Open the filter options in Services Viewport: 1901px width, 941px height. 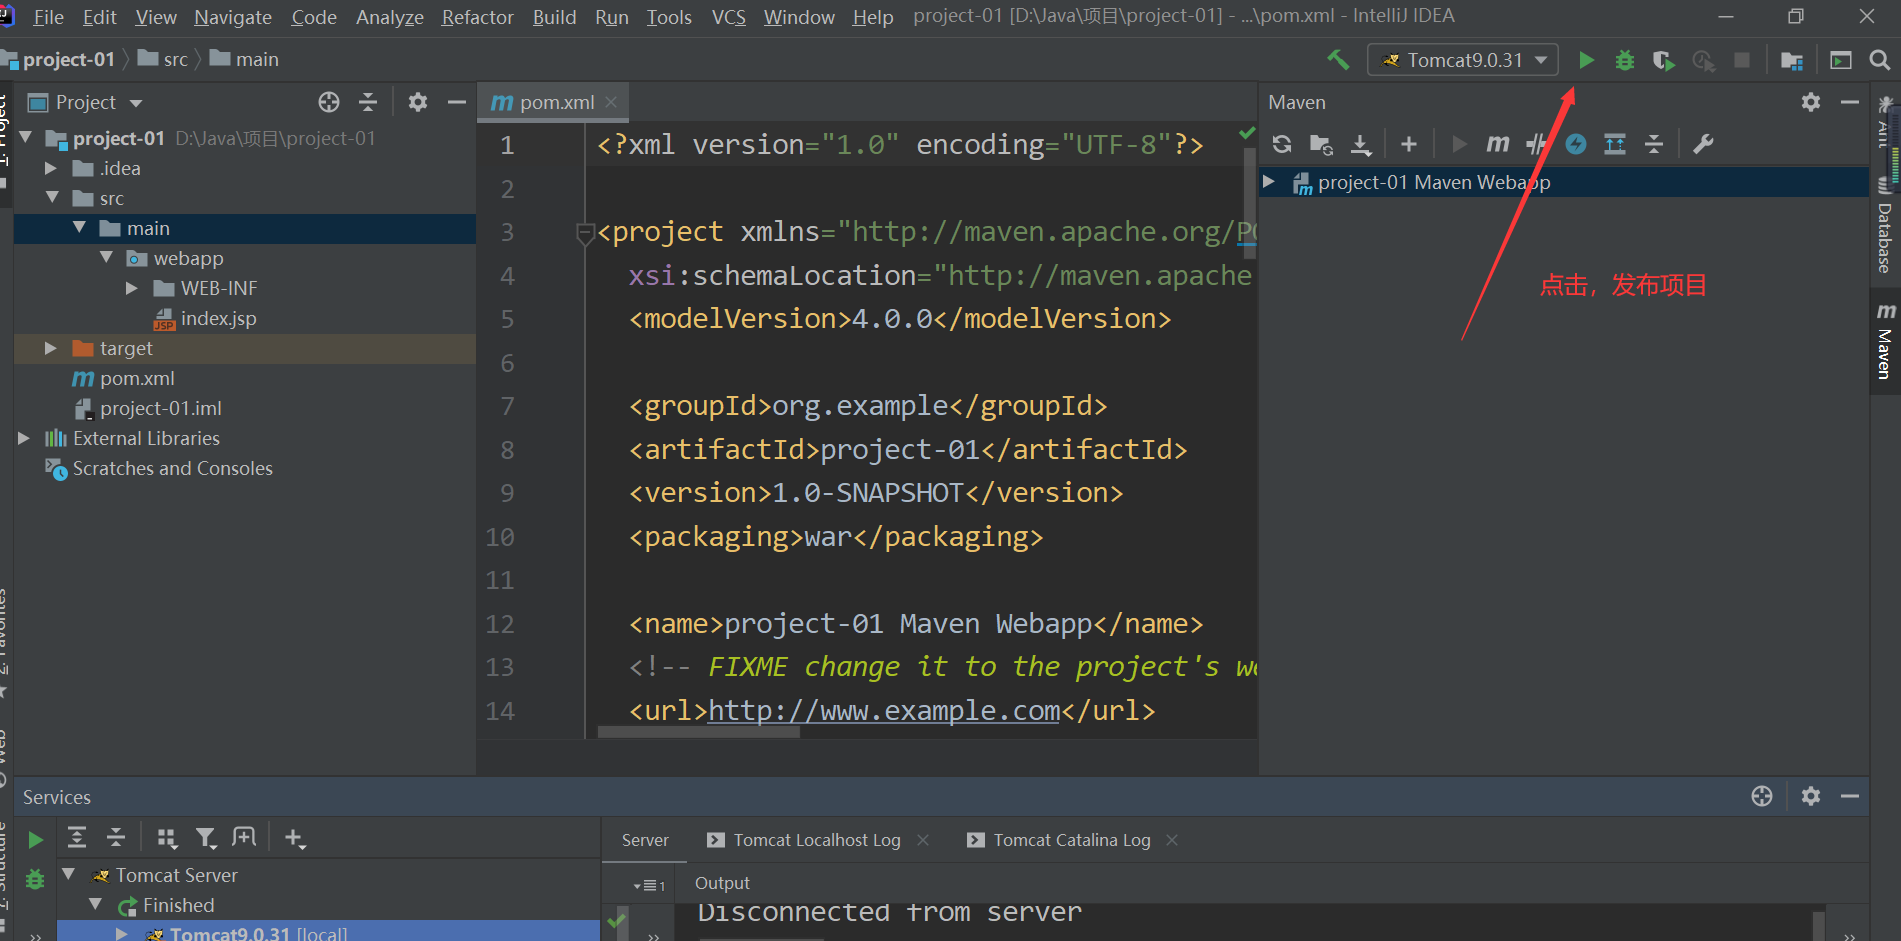click(x=206, y=838)
